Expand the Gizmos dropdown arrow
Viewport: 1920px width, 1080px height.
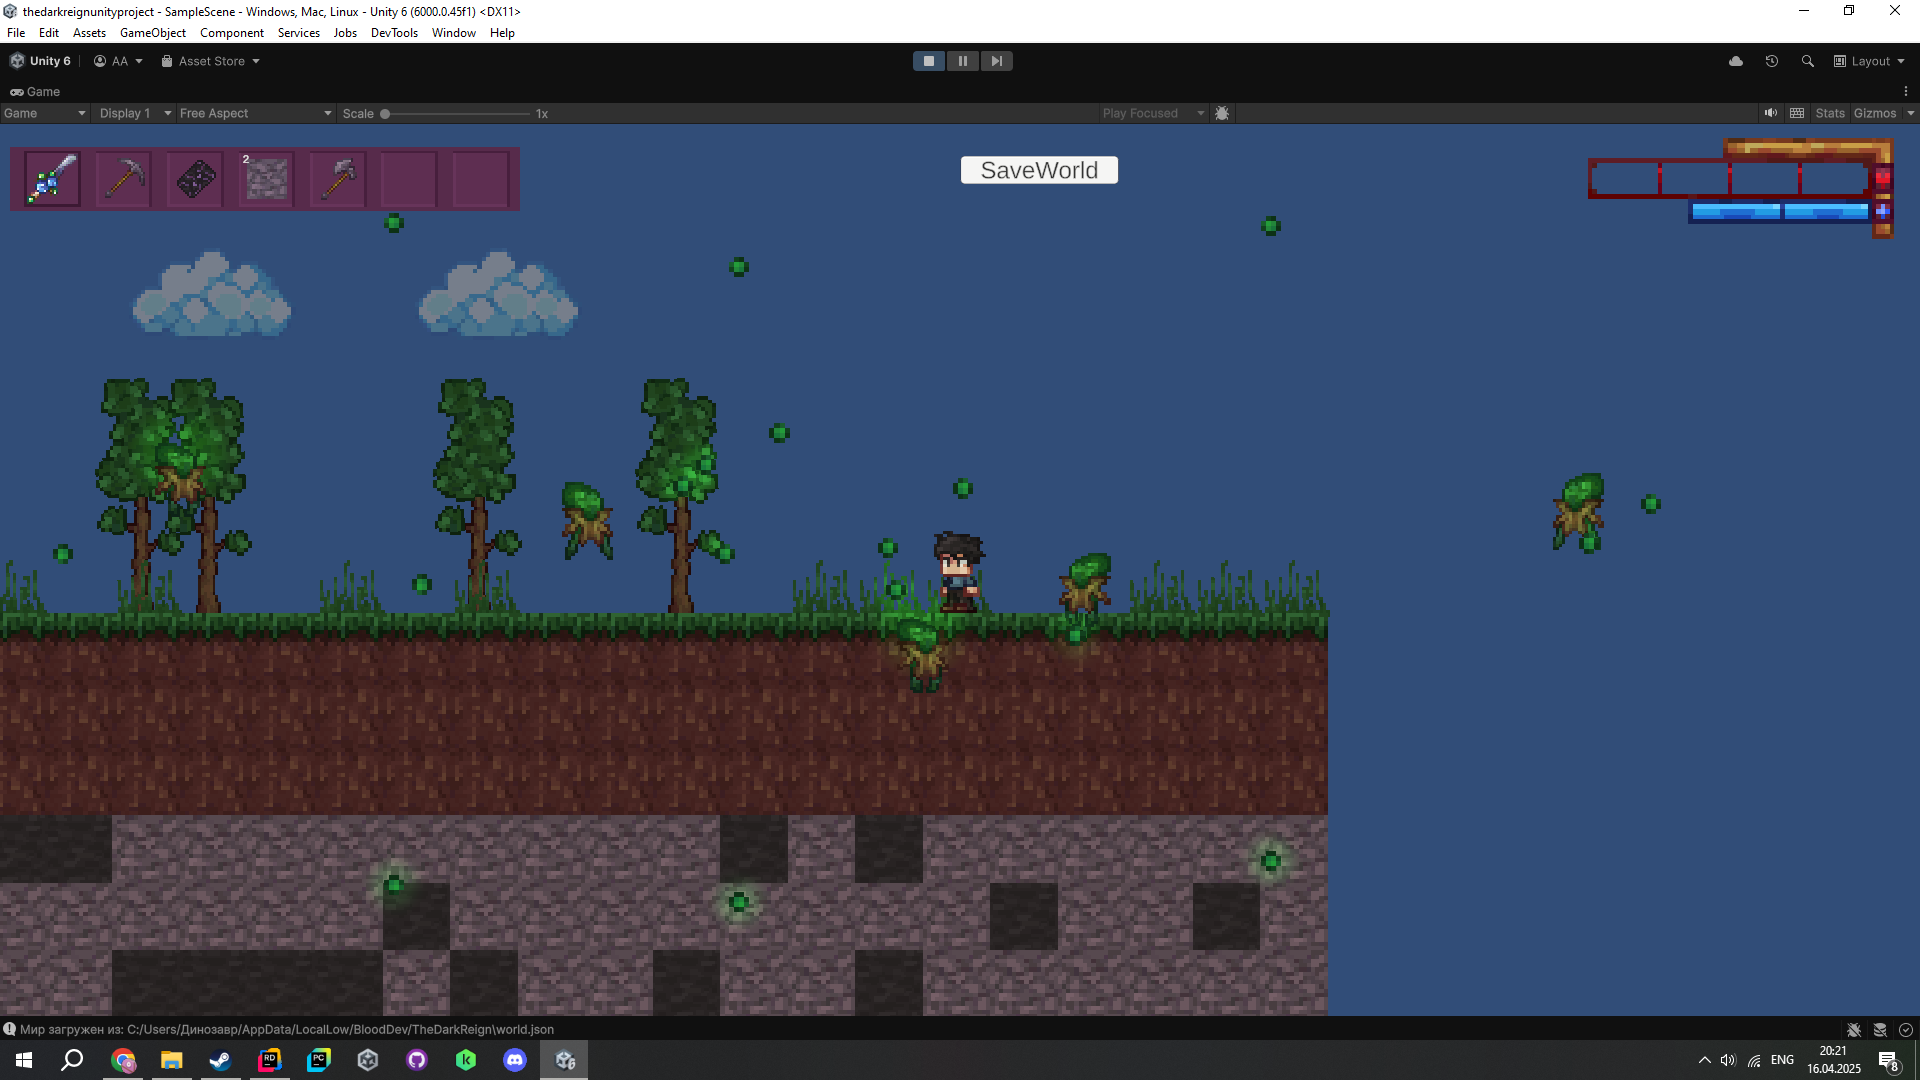pyautogui.click(x=1910, y=113)
